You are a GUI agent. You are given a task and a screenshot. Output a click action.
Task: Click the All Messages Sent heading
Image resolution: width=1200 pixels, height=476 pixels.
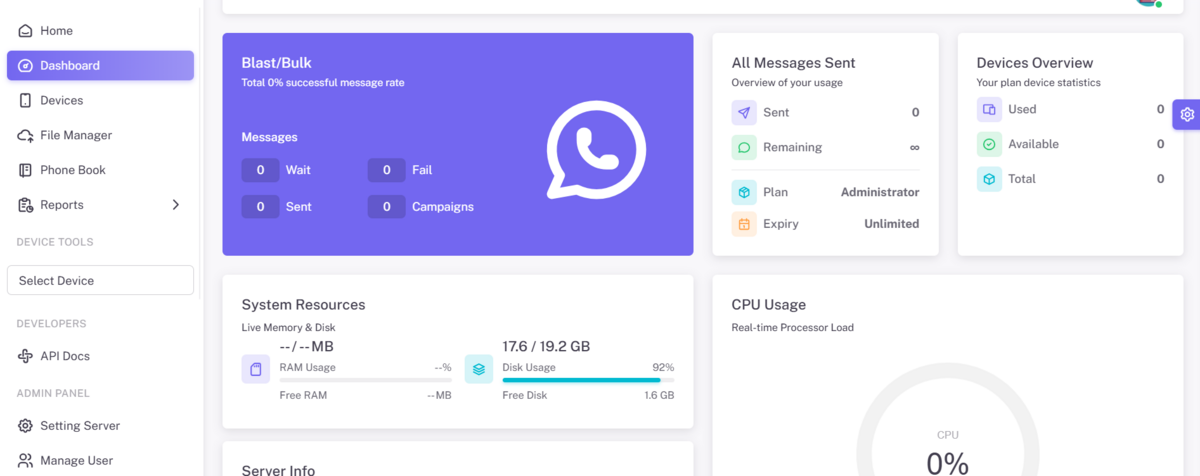793,63
